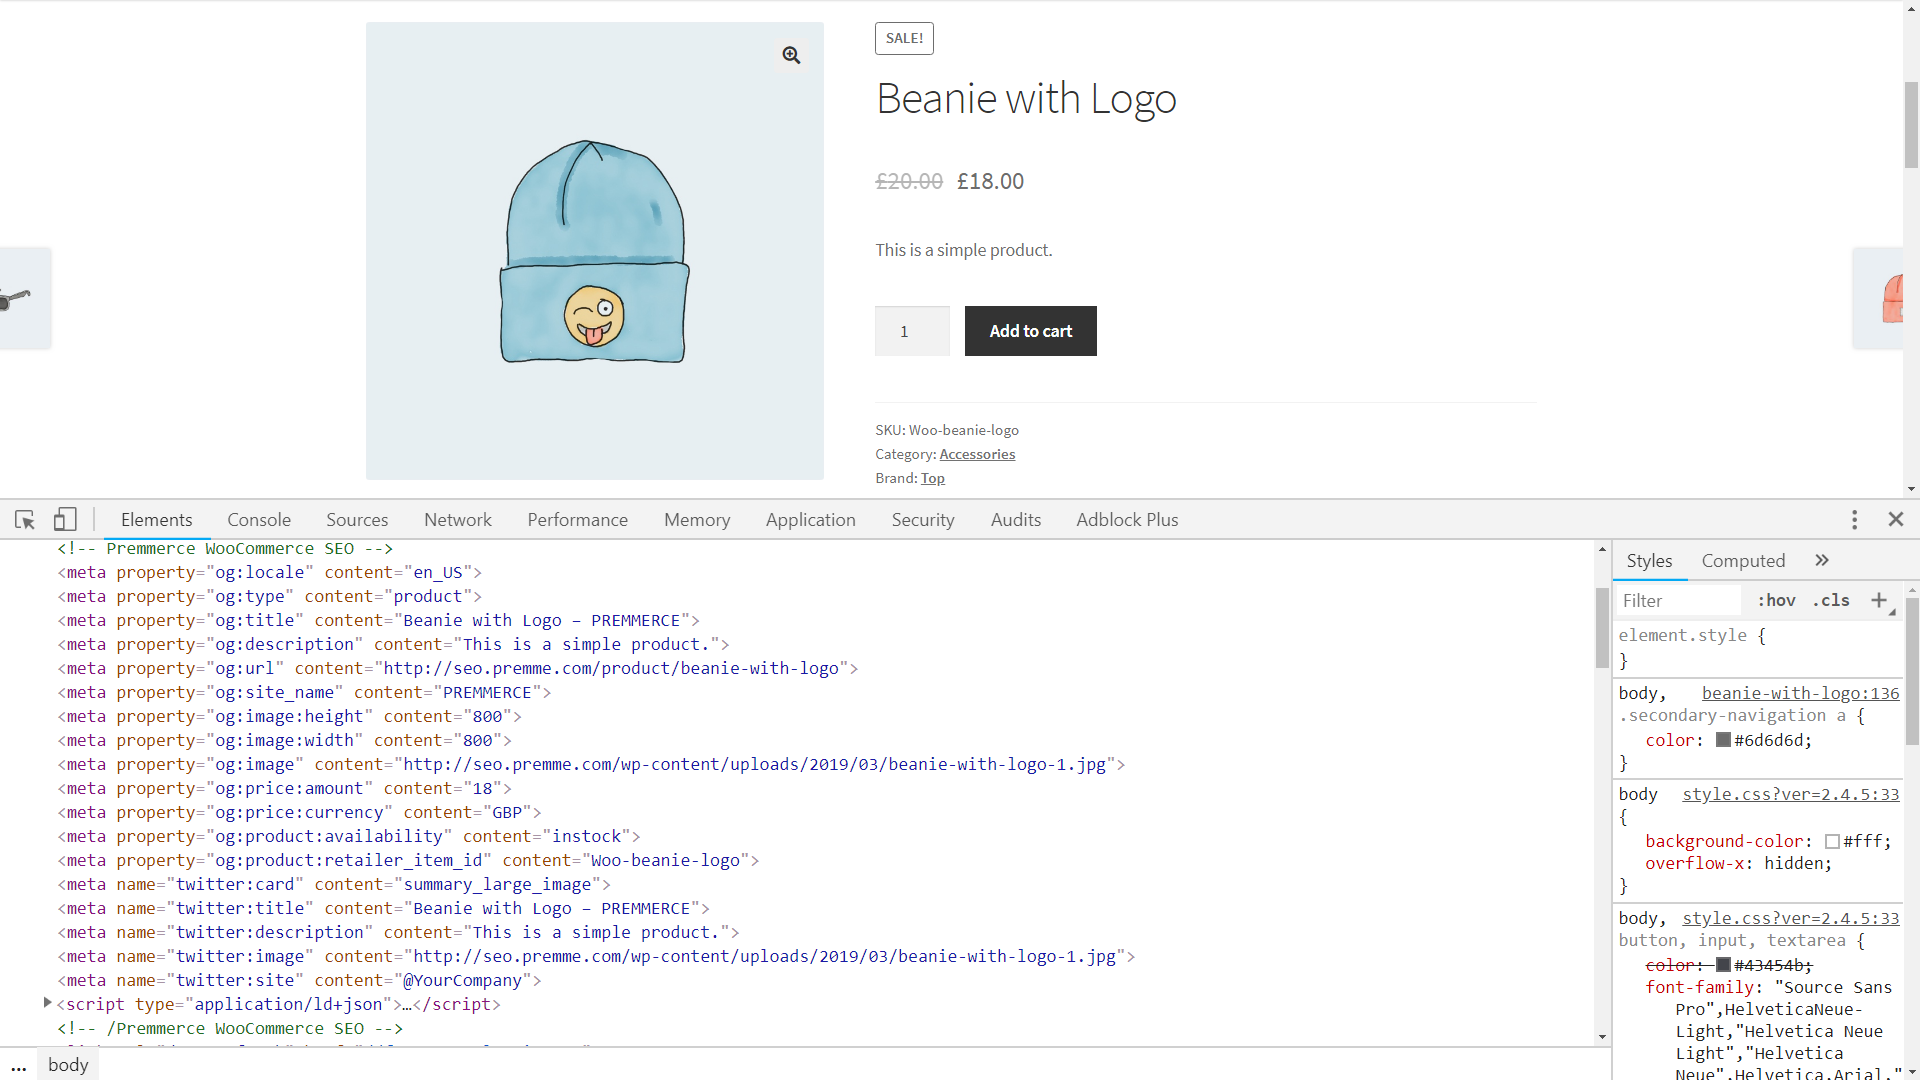Viewport: 1920px width, 1080px height.
Task: Open the Adblock Plus tab
Action: pyautogui.click(x=1127, y=520)
